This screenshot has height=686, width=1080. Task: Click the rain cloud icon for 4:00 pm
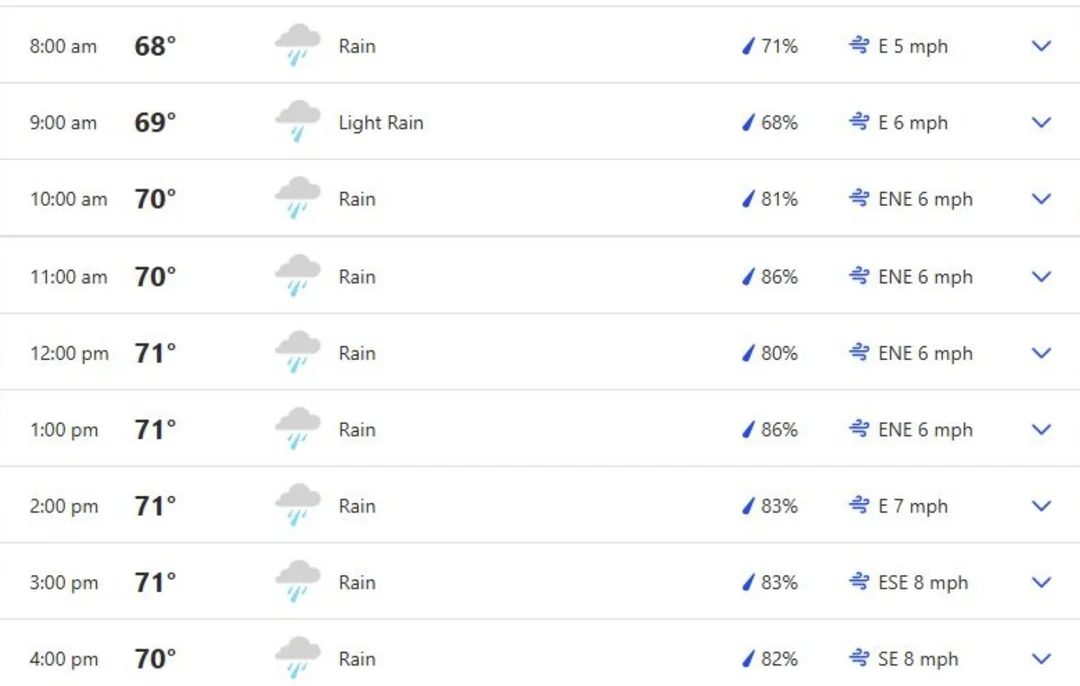tap(298, 658)
